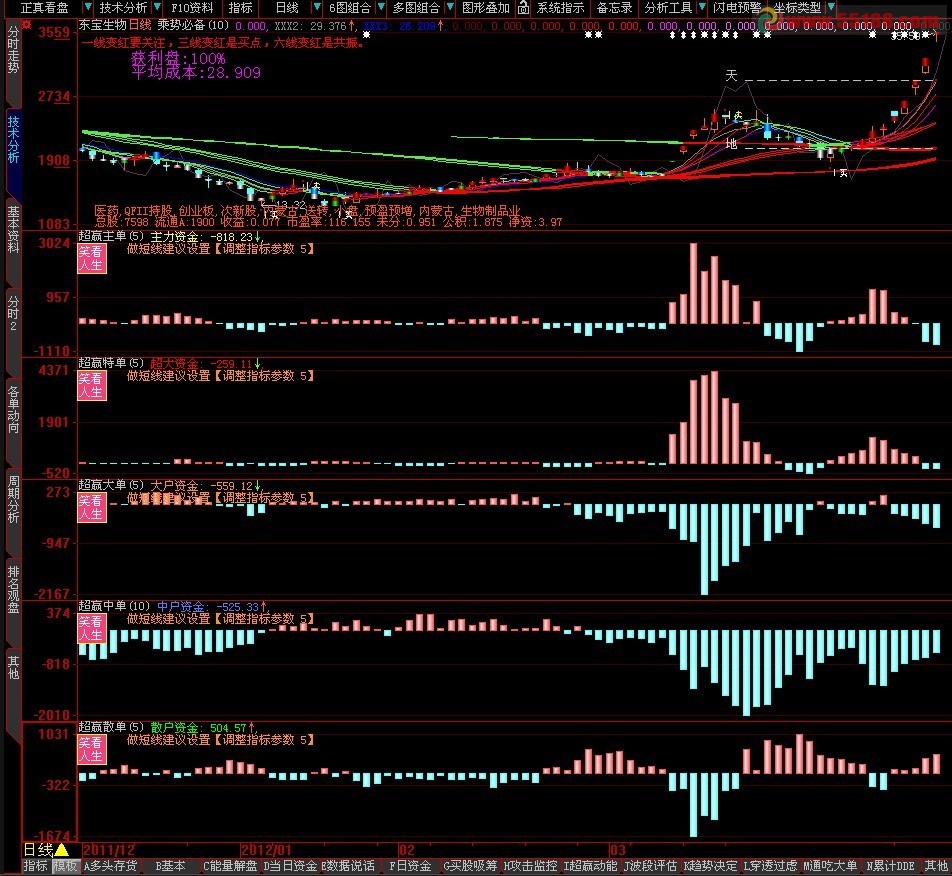Expand dropdown arrow beside toolbar 日线

tap(316, 7)
